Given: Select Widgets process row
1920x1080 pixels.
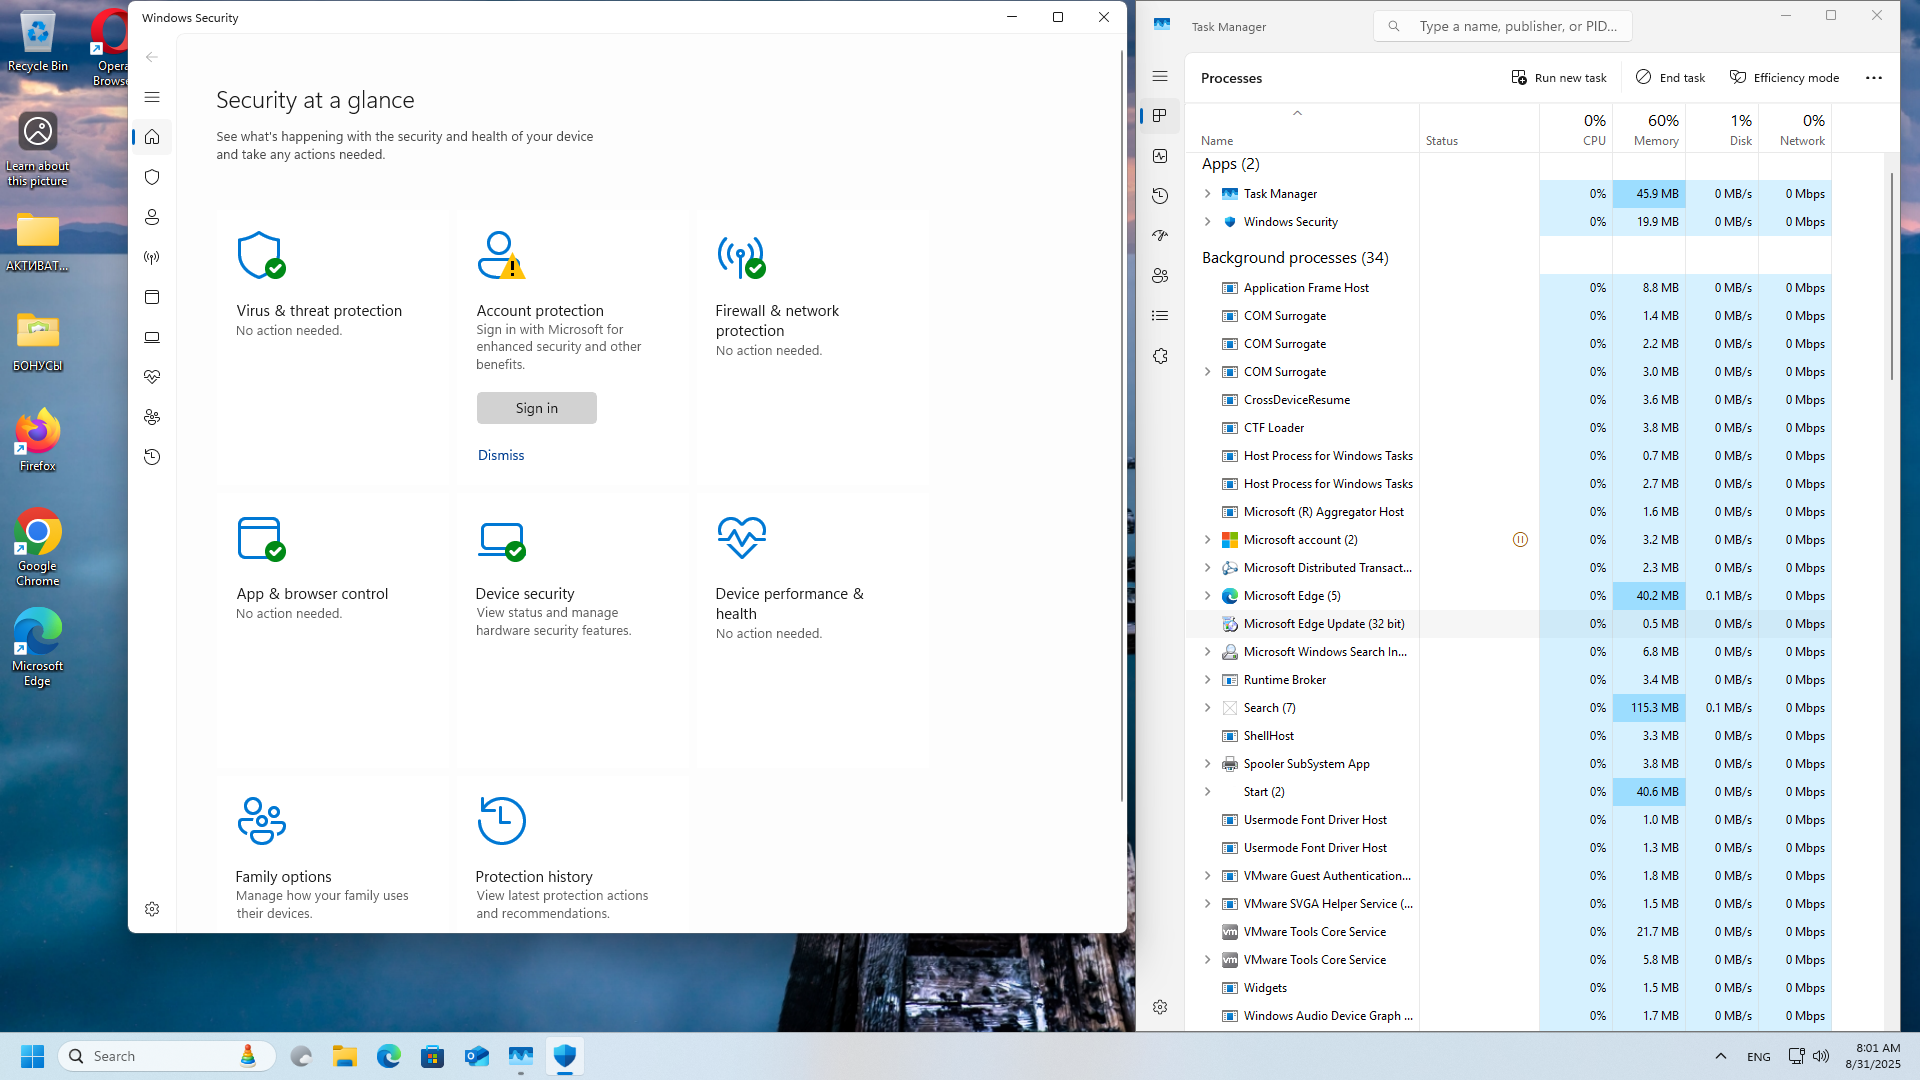Looking at the screenshot, I should point(1508,988).
